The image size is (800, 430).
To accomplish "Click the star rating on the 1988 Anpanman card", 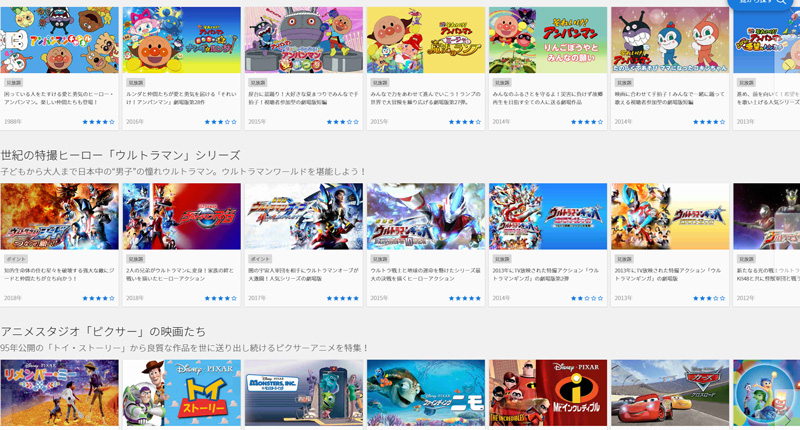I will (x=98, y=122).
